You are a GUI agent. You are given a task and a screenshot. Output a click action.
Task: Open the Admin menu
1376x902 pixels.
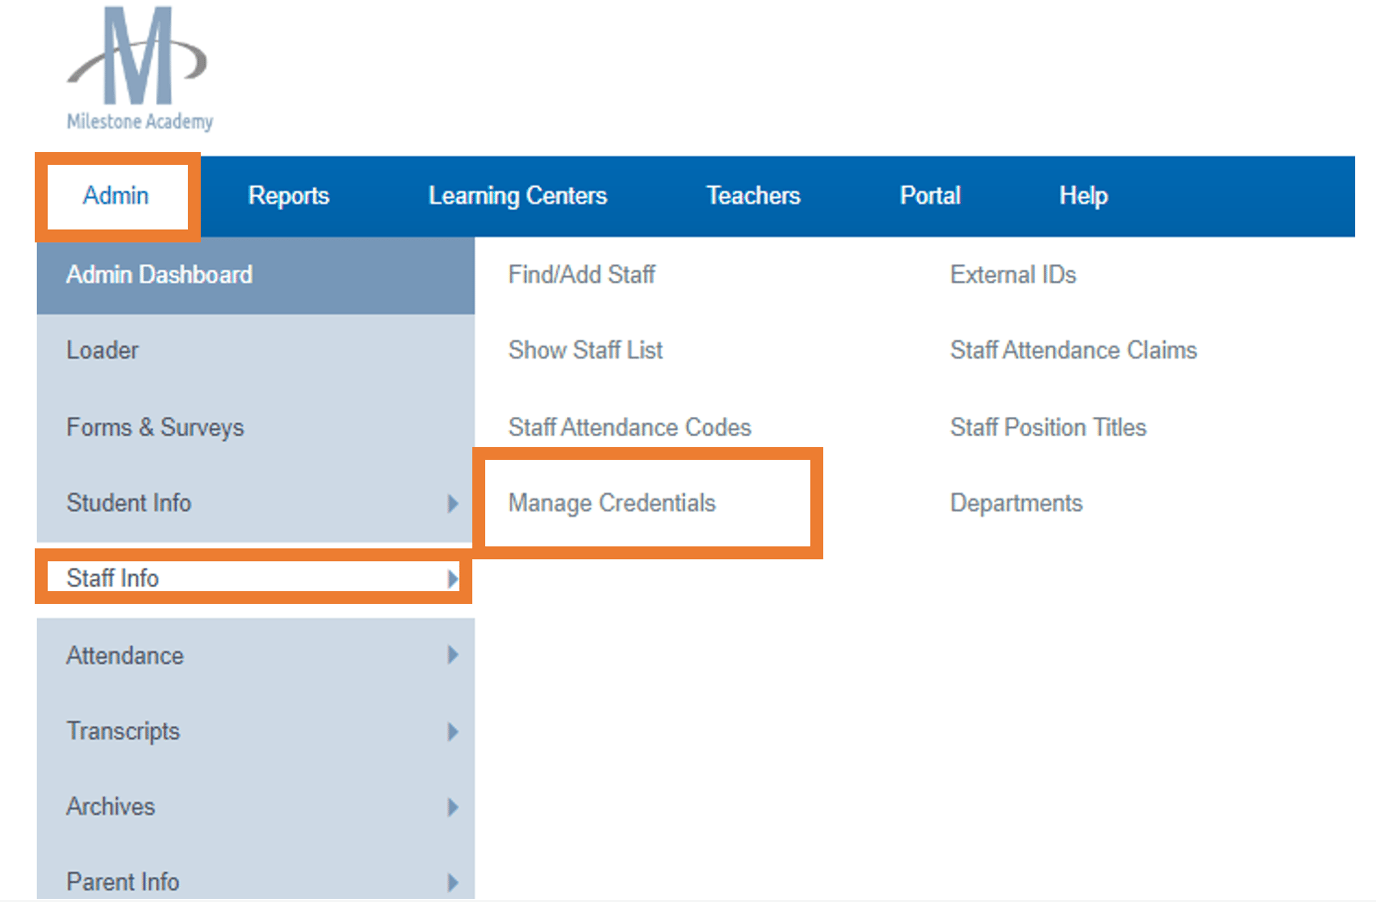pyautogui.click(x=116, y=196)
